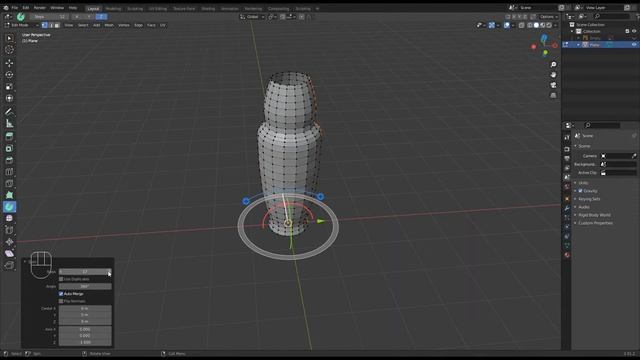Click the outliner search field
The image size is (640, 360).
611,16
